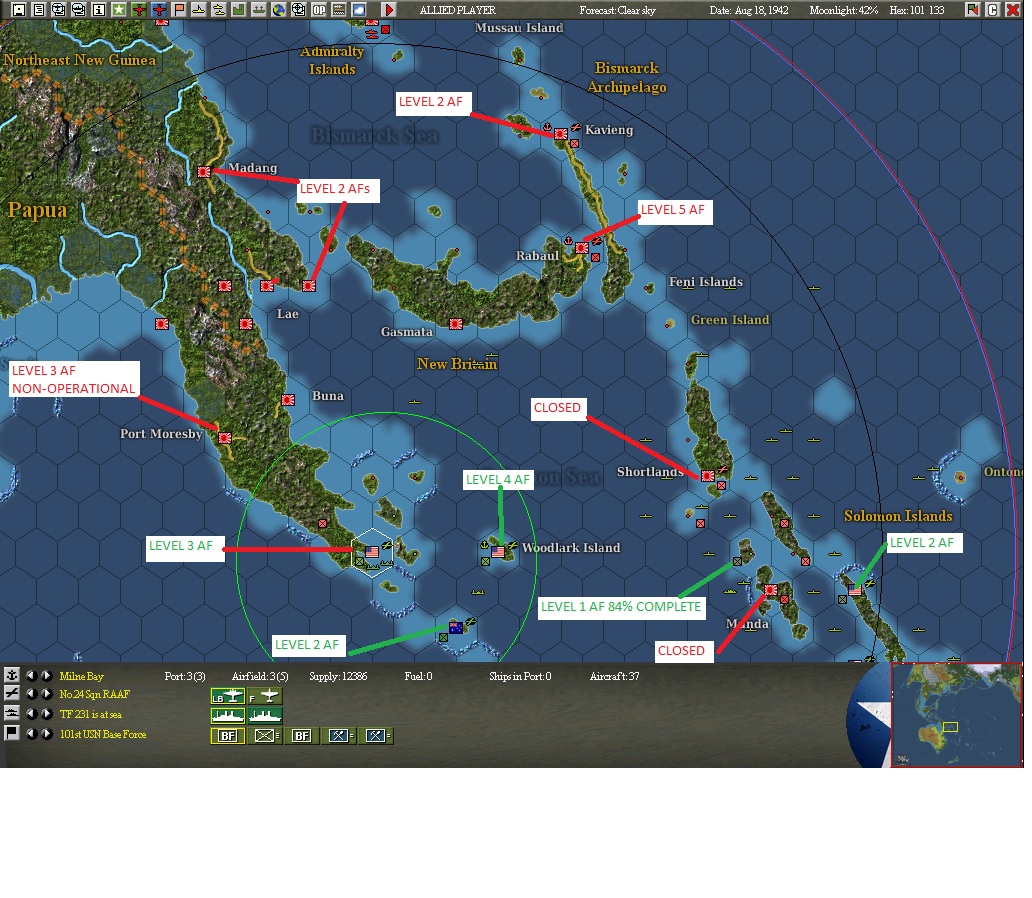
Task: Open the green factory industry toolbar icon
Action: click(x=239, y=9)
